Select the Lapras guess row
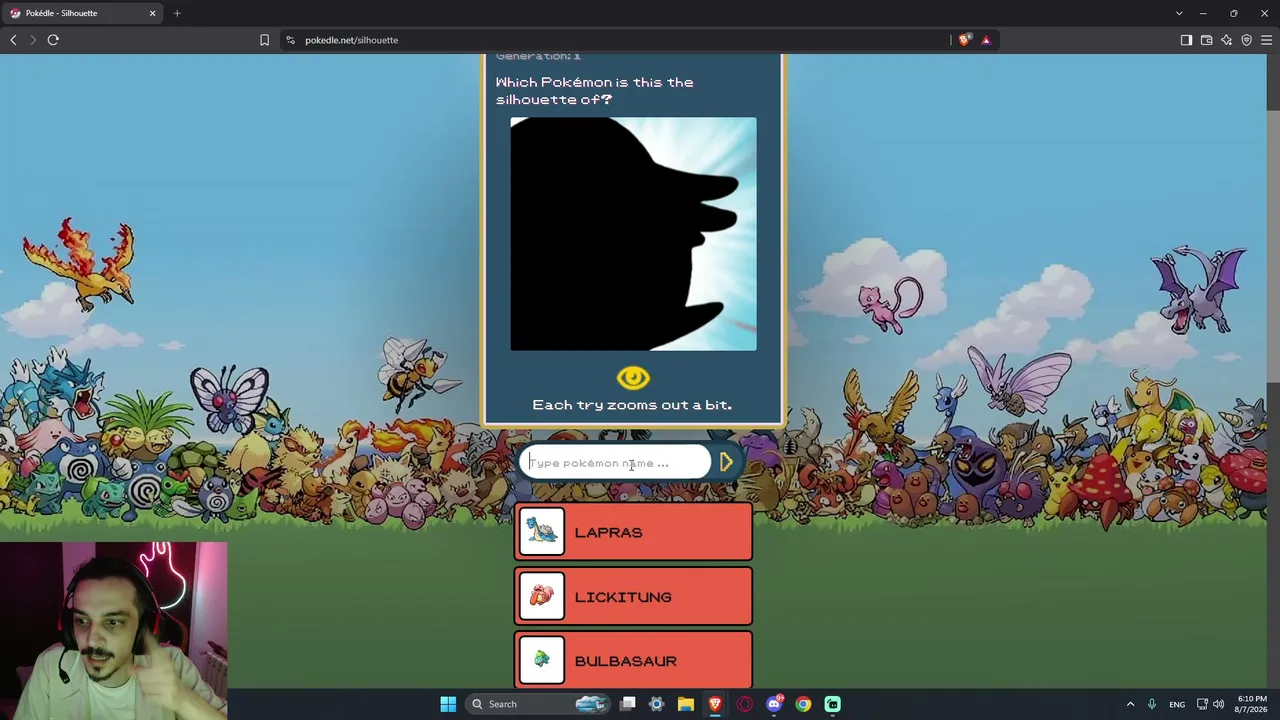The height and width of the screenshot is (720, 1280). coord(633,532)
